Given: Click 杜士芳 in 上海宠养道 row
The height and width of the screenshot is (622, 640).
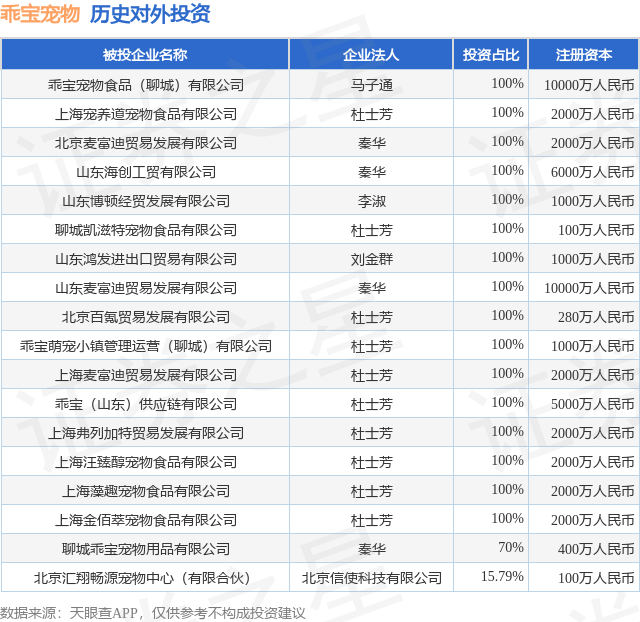Looking at the screenshot, I should pos(371,114).
